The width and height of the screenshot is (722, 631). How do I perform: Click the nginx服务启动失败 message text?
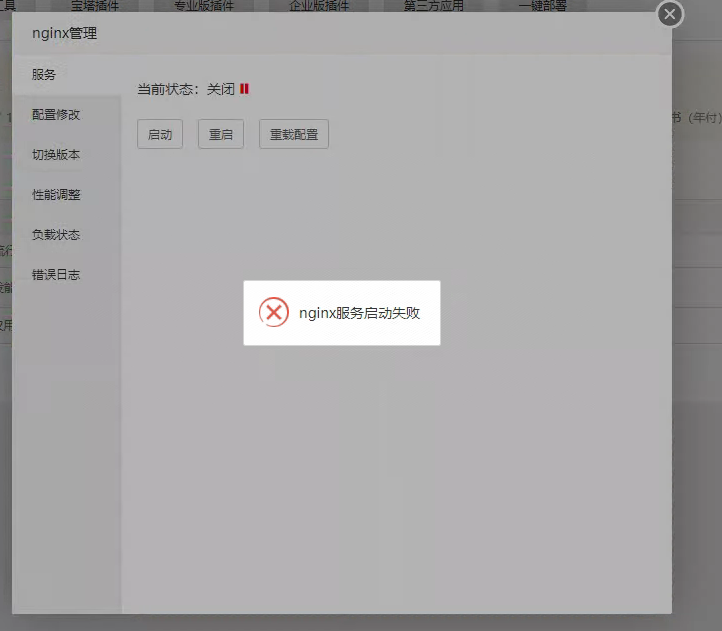click(360, 313)
